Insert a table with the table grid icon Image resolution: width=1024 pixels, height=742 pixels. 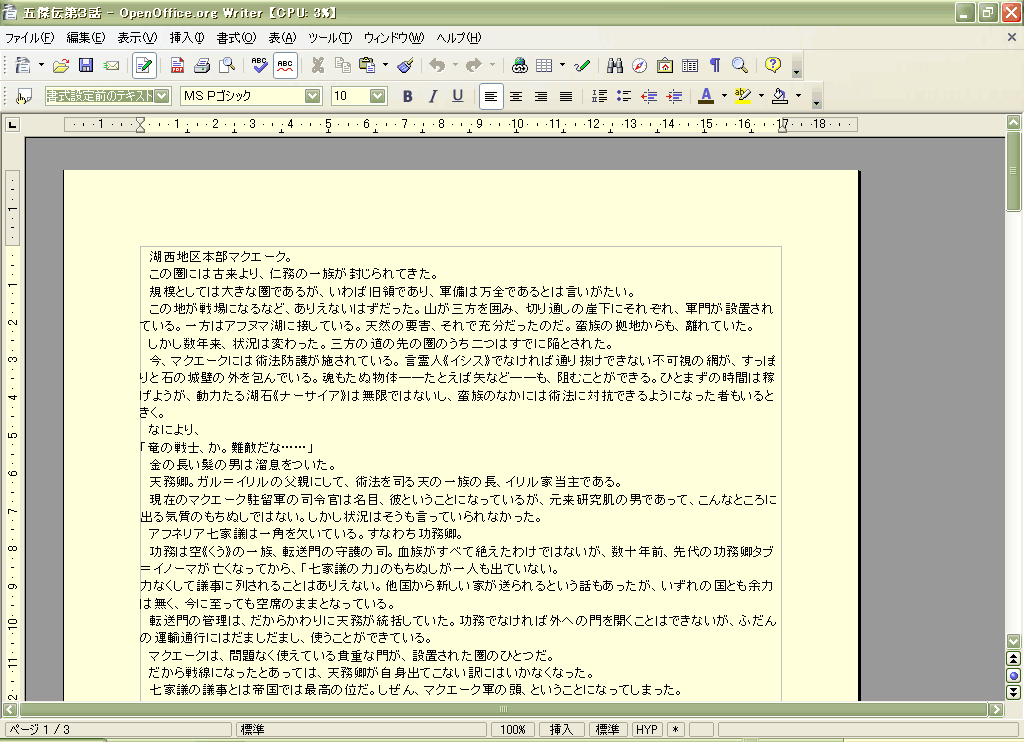(x=544, y=65)
